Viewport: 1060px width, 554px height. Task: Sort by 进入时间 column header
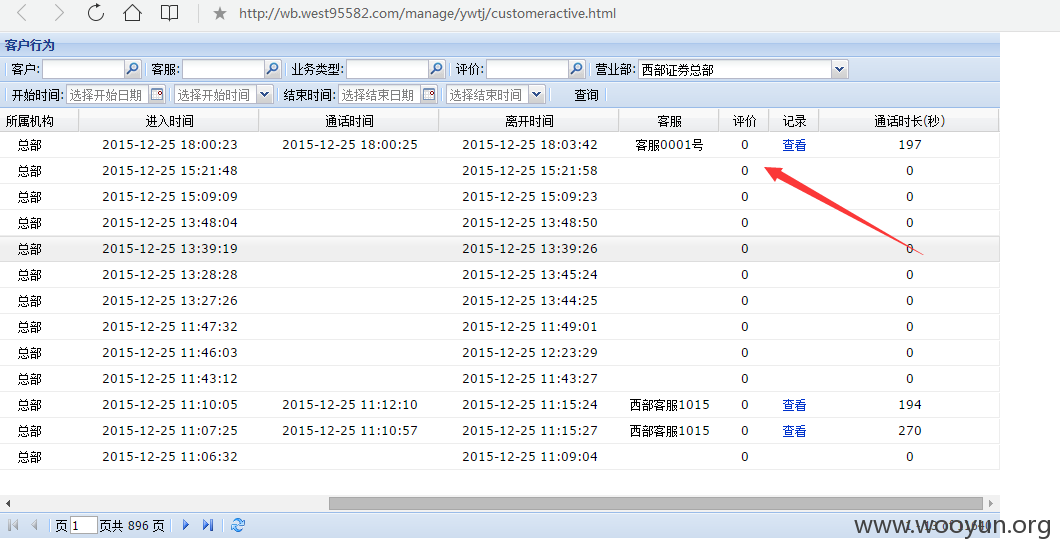[169, 121]
